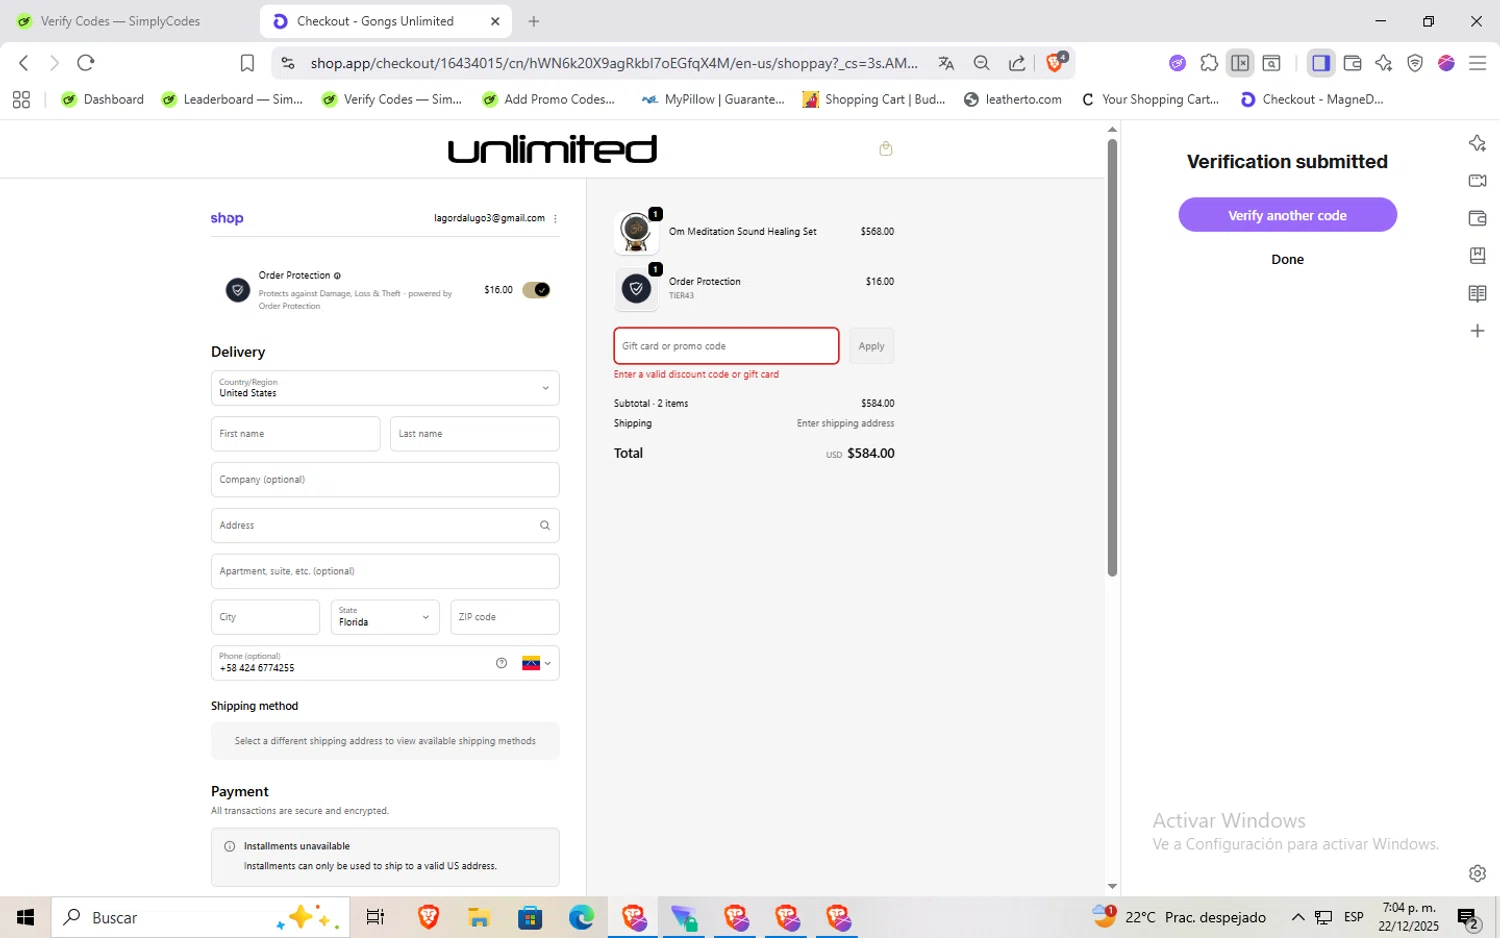
Task: Open the Brave Wallet icon in toolbar
Action: pyautogui.click(x=1353, y=63)
